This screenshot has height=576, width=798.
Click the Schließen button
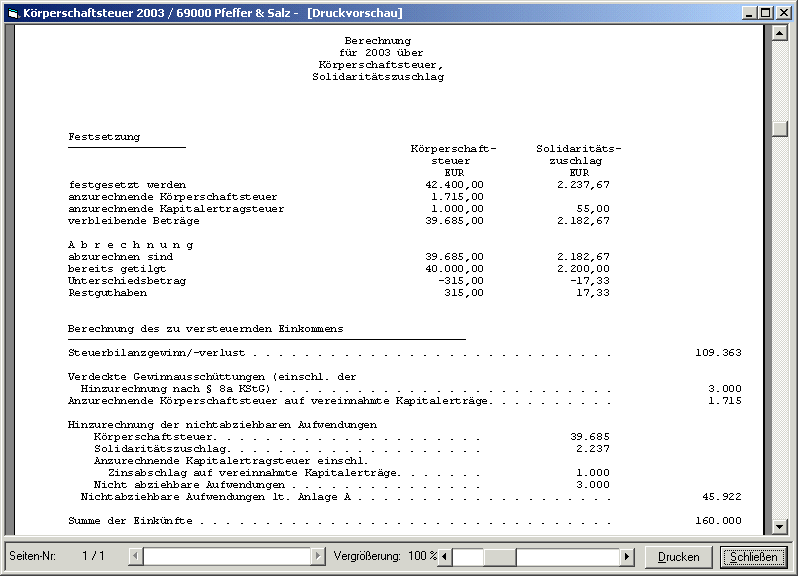pyautogui.click(x=753, y=557)
